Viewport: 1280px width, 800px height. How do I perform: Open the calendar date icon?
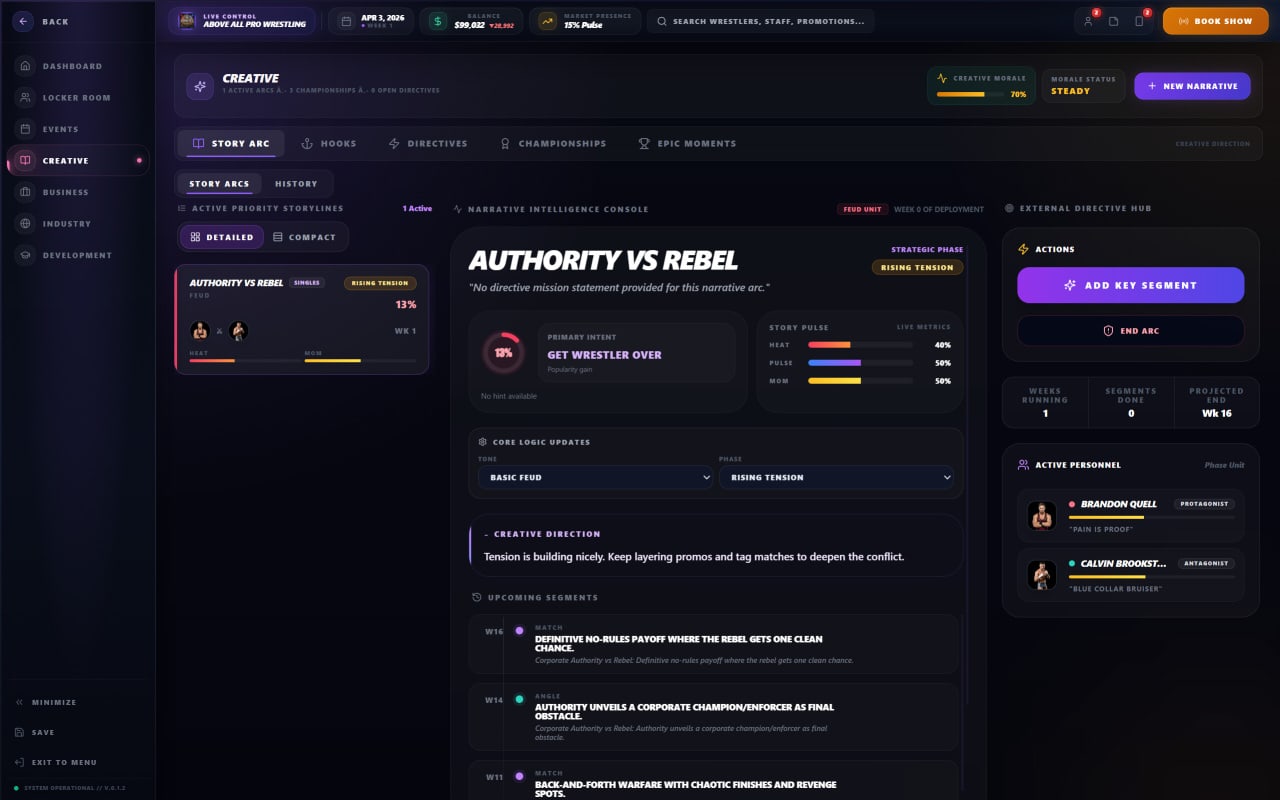coord(346,21)
